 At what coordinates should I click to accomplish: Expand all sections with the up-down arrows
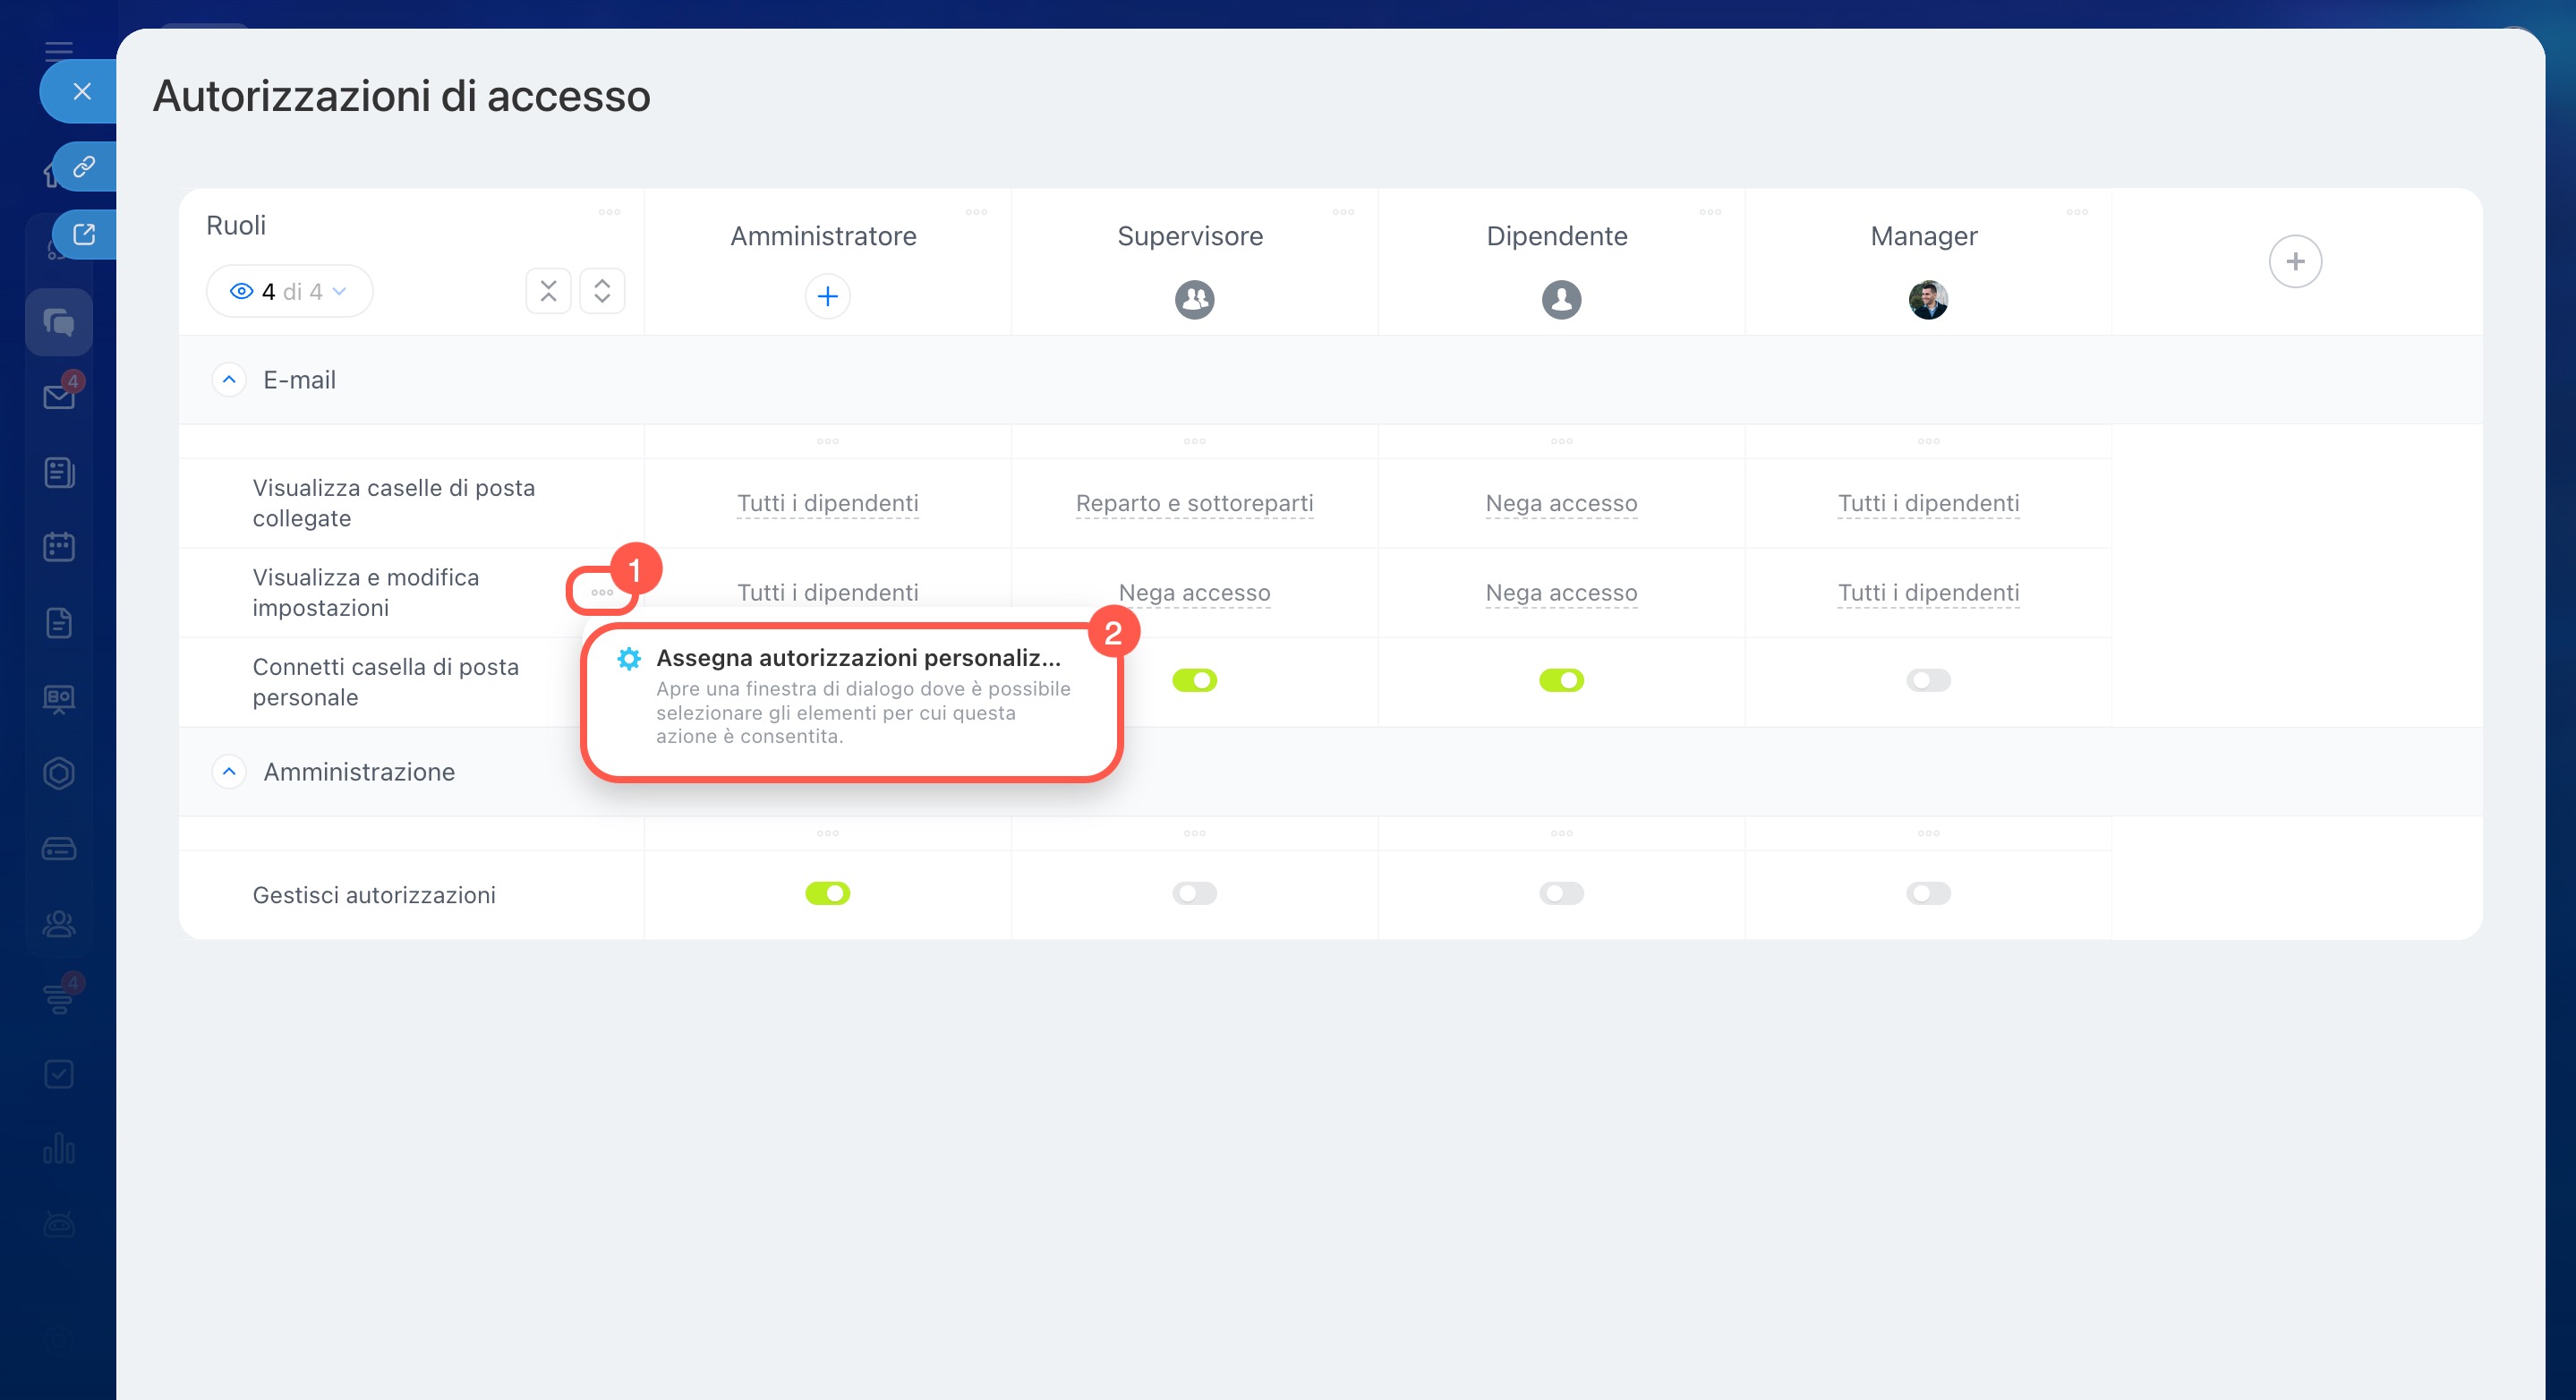602,291
